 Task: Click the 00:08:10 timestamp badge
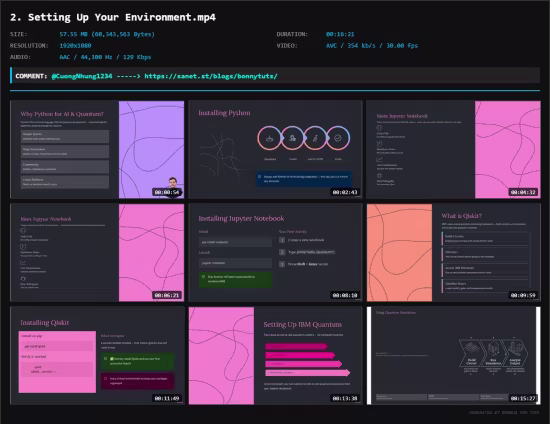pos(345,295)
